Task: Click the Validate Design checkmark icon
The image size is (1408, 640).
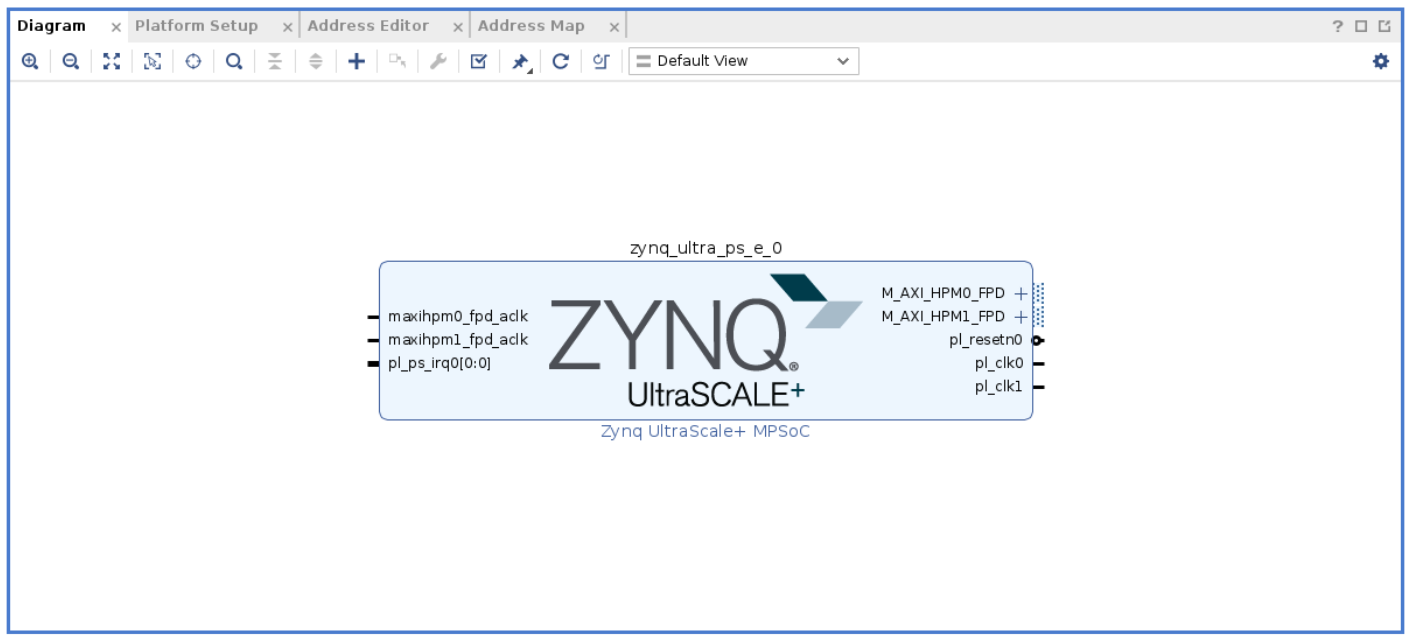Action: pyautogui.click(x=478, y=61)
